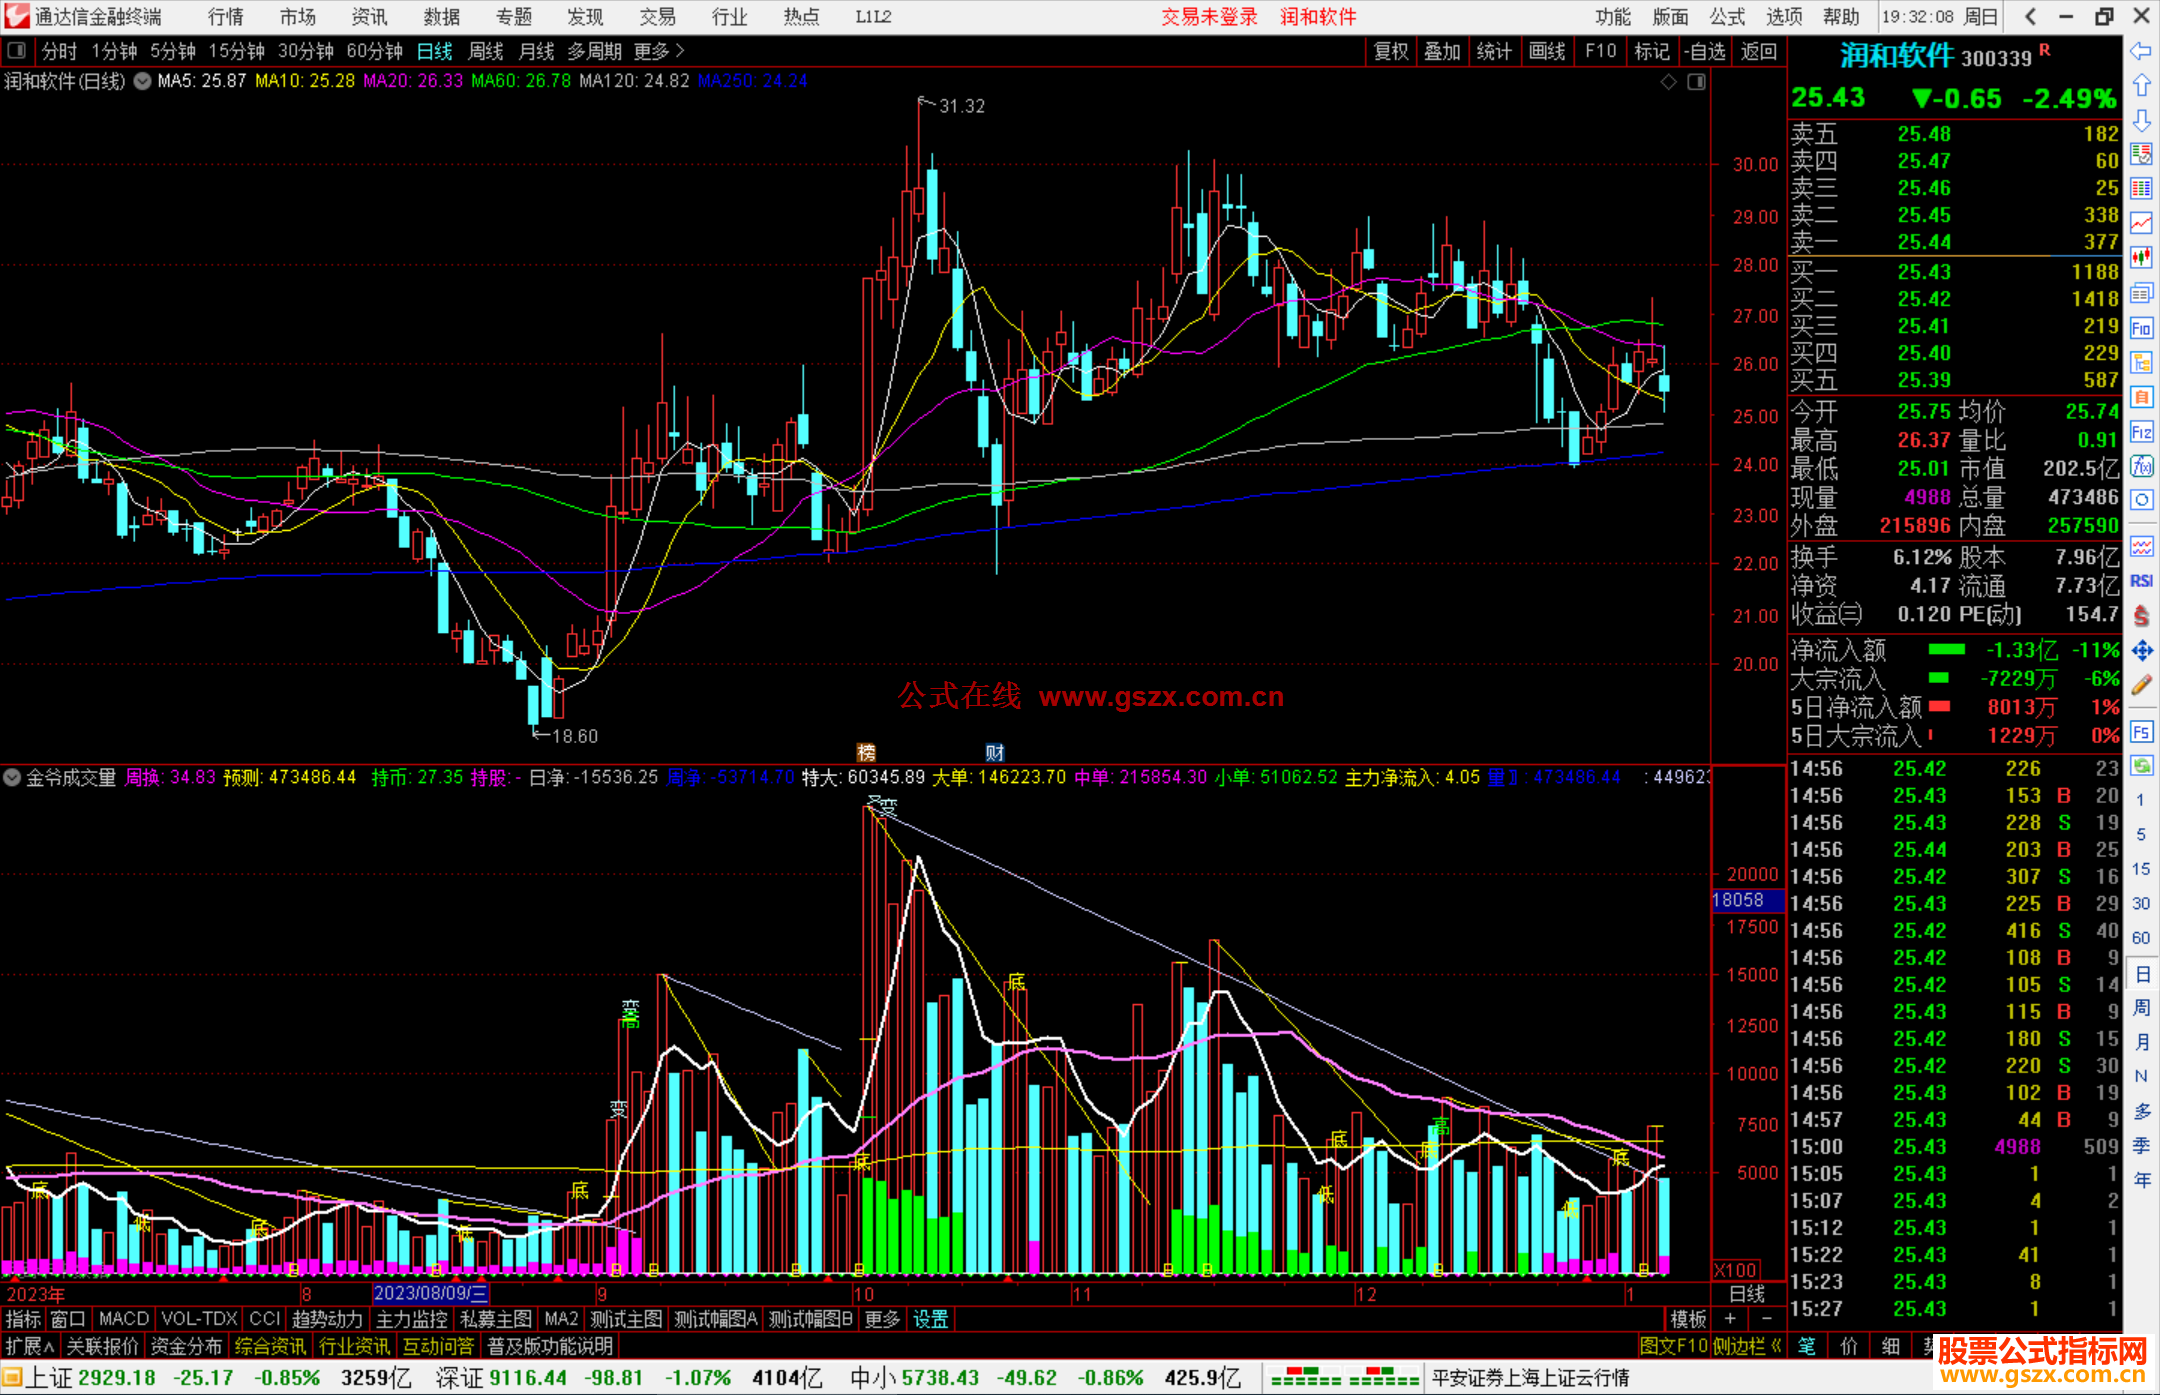Viewport: 2160px width, 1395px height.
Task: Select the pencil drawing tool icon
Action: 2141,686
